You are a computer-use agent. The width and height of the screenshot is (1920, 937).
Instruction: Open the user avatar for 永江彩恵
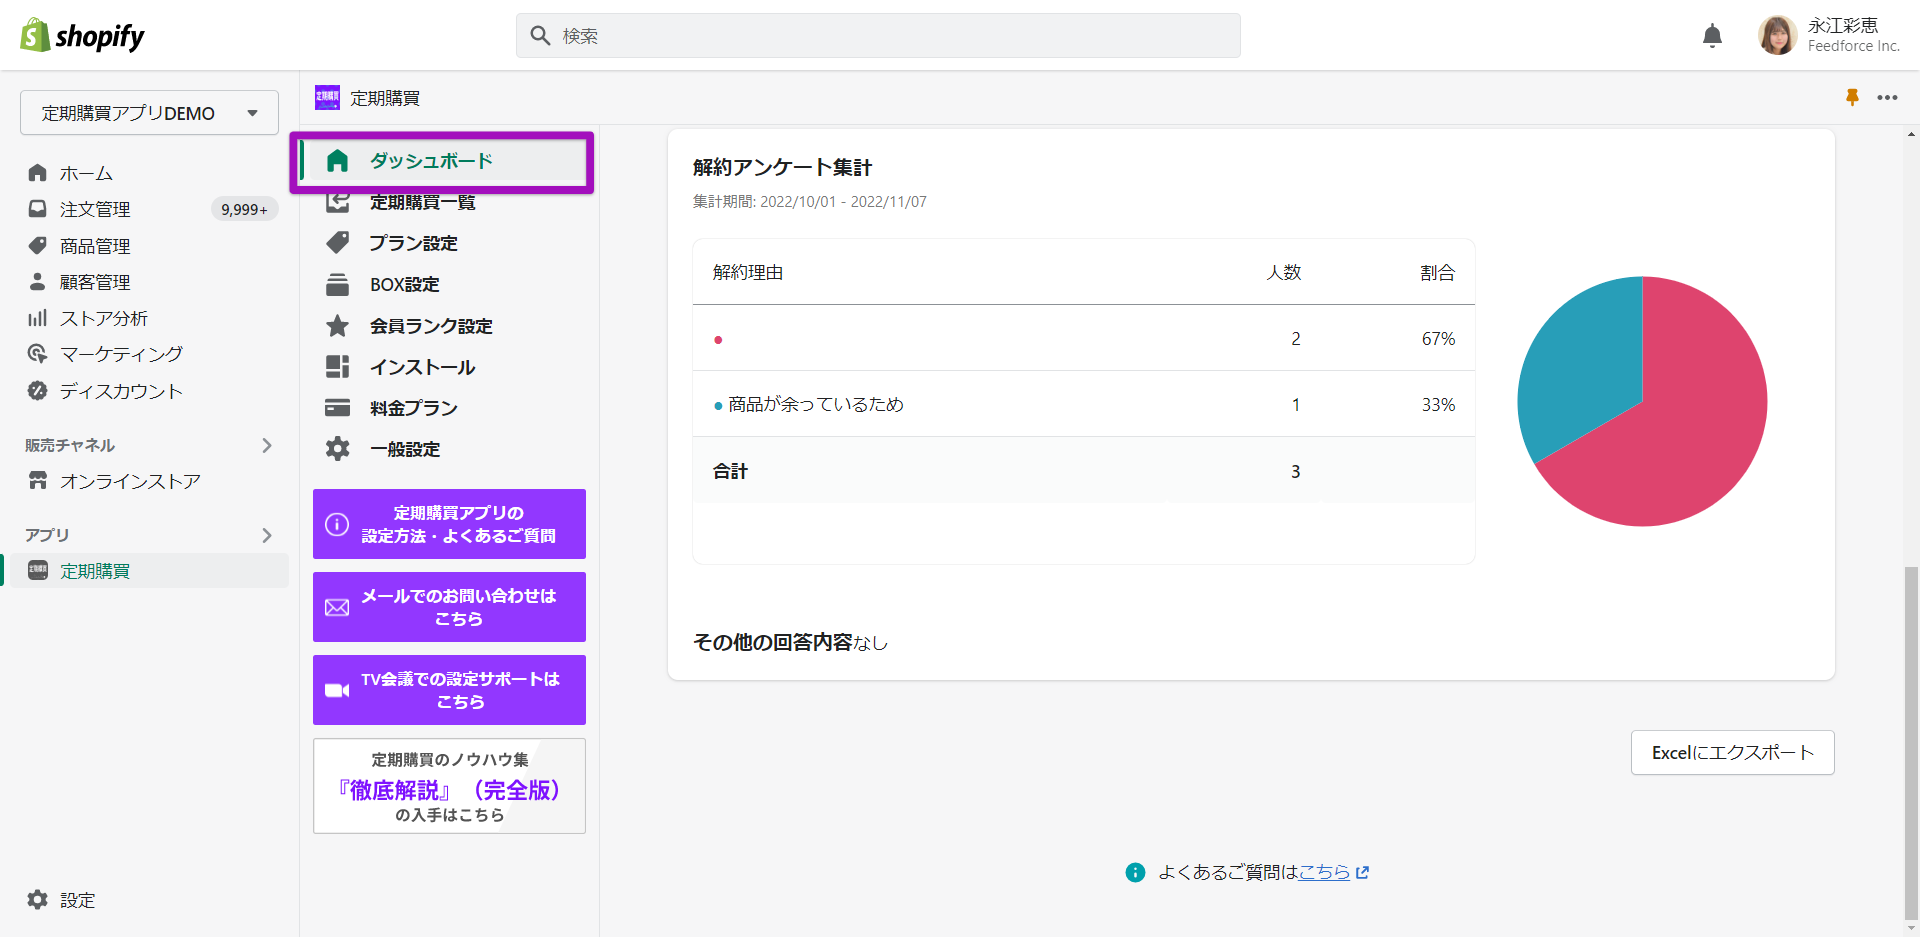point(1777,36)
